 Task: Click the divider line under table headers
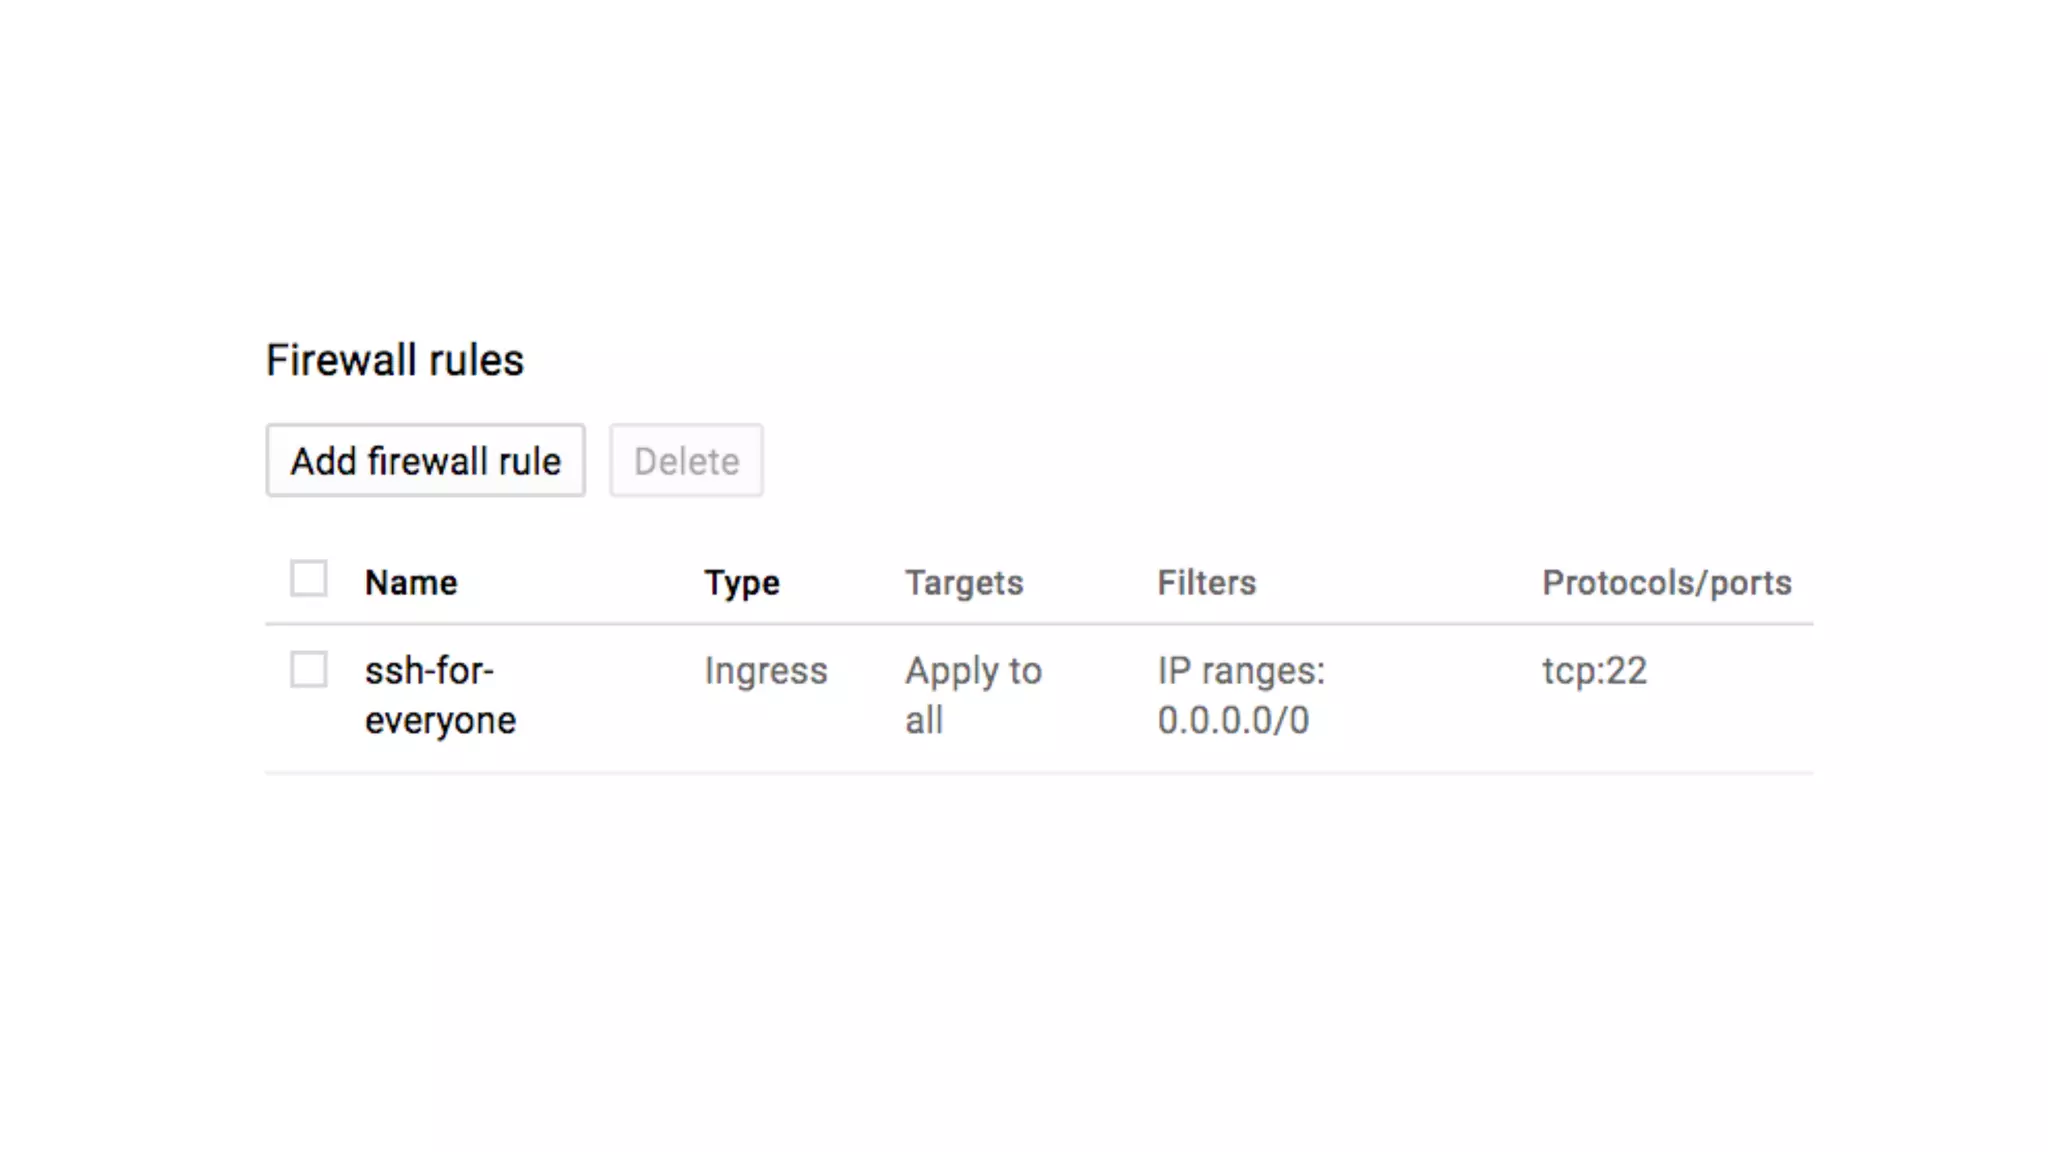click(x=1038, y=625)
